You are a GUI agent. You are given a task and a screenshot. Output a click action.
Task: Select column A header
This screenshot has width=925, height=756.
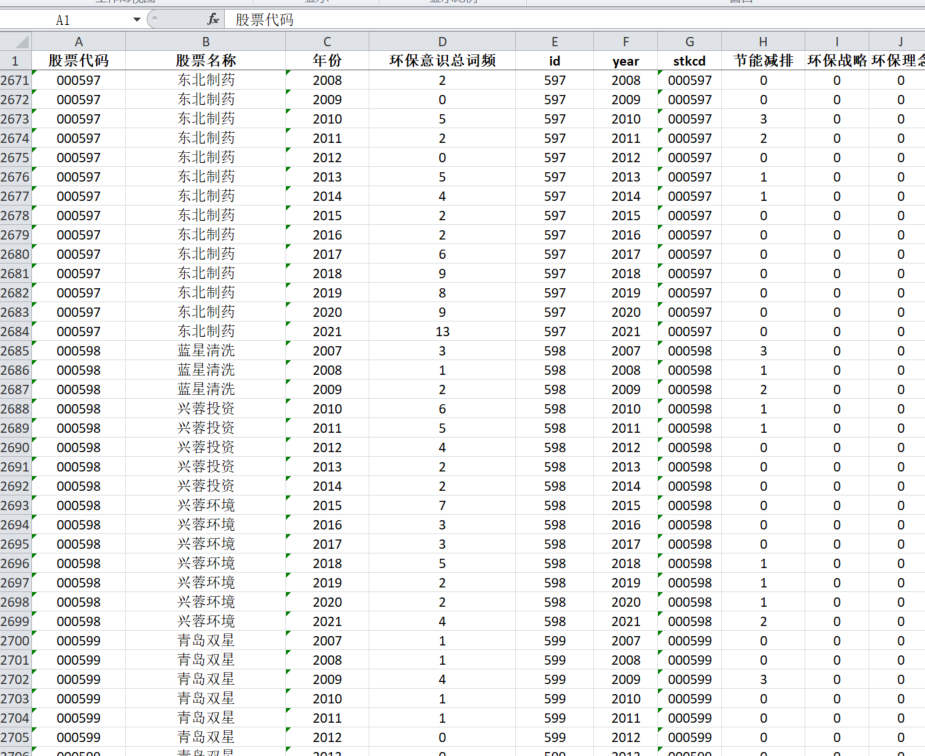[x=78, y=42]
